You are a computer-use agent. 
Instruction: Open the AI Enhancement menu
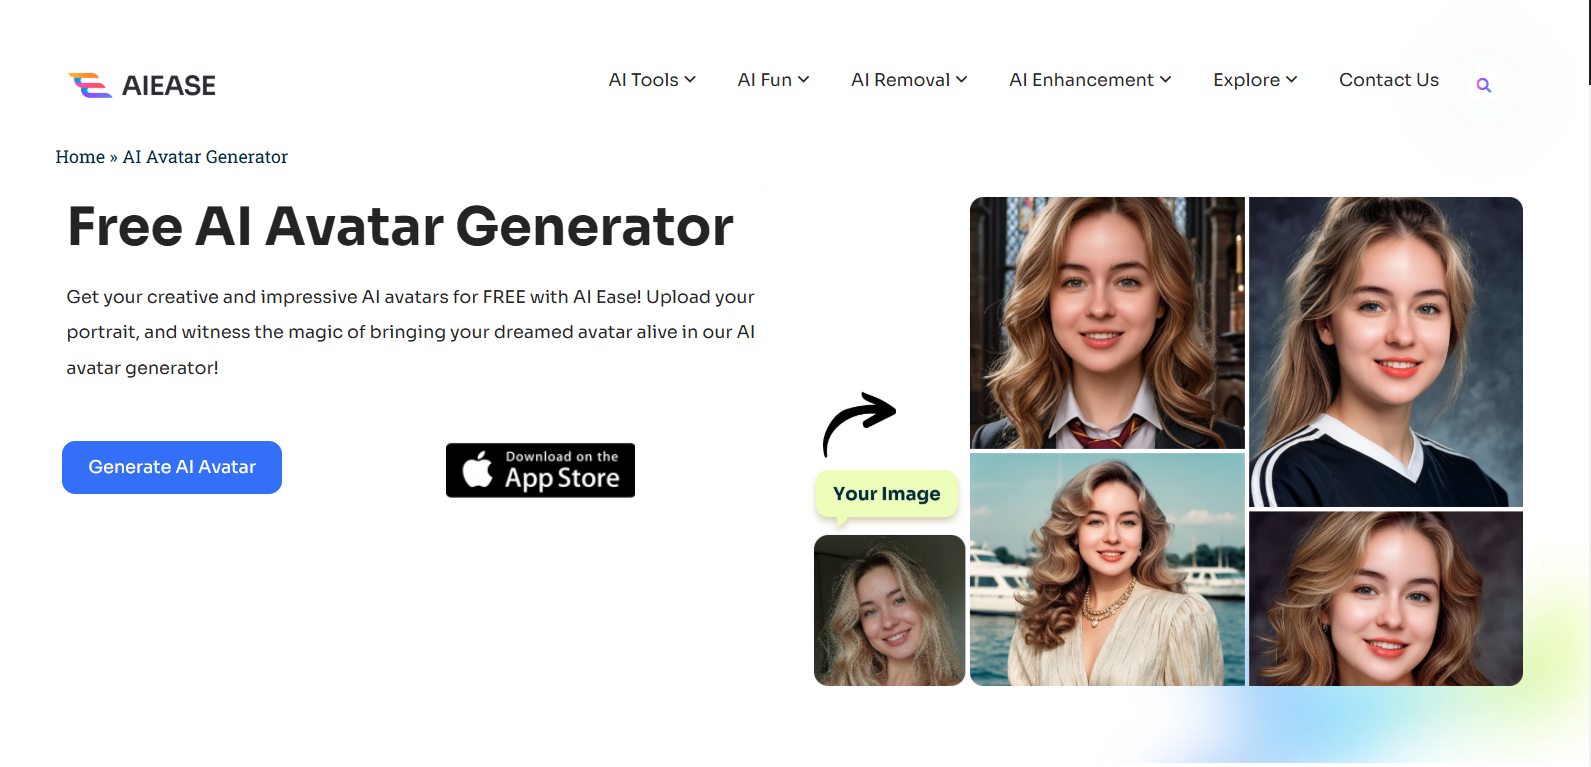pos(1090,80)
